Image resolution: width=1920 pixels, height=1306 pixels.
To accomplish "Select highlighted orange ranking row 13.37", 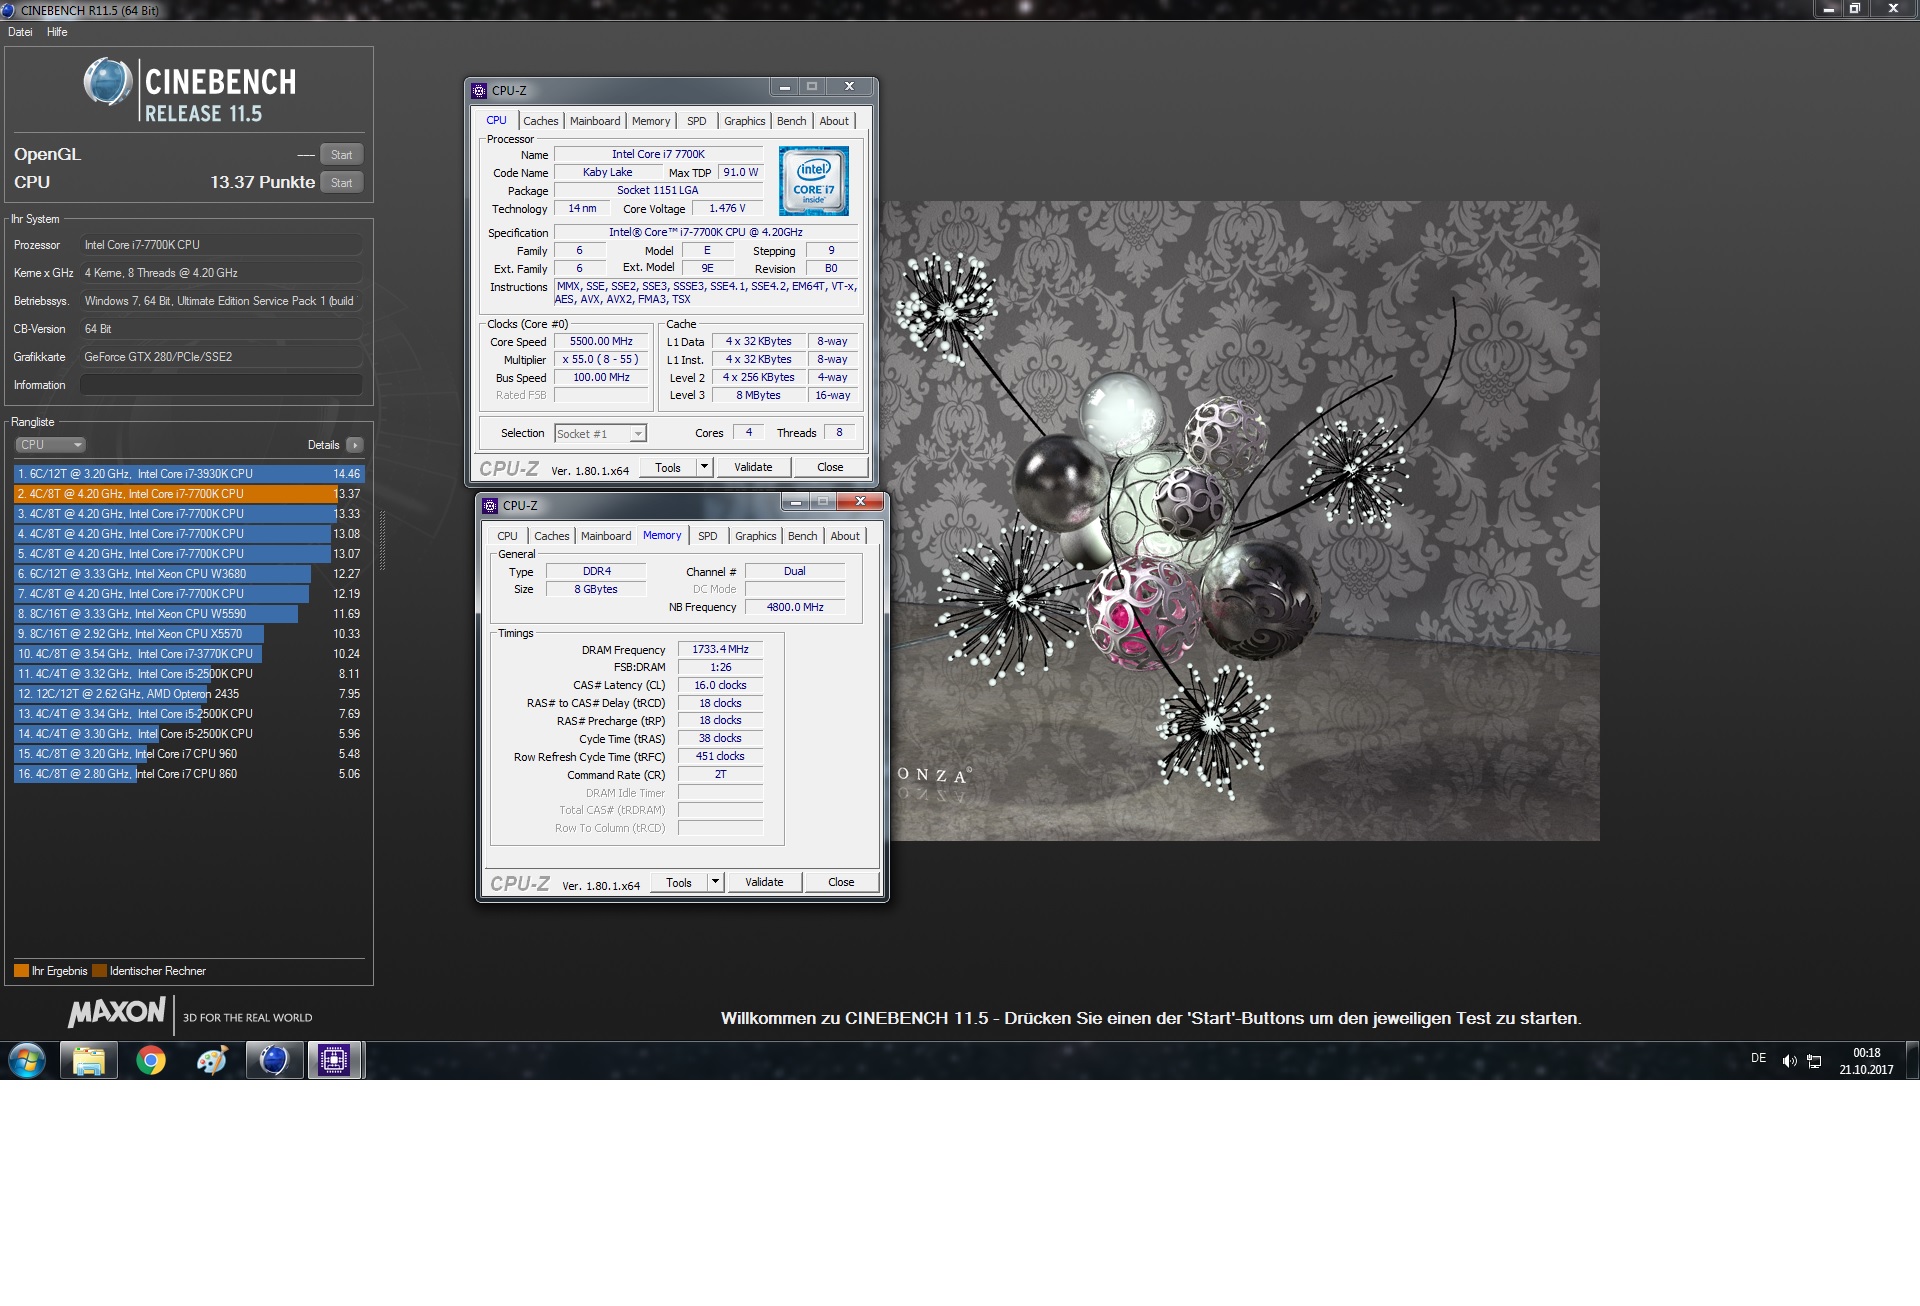I will 189,494.
